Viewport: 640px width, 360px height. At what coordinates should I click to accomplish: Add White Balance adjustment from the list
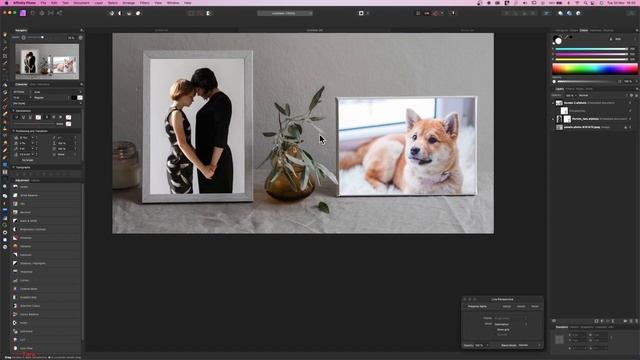point(46,195)
